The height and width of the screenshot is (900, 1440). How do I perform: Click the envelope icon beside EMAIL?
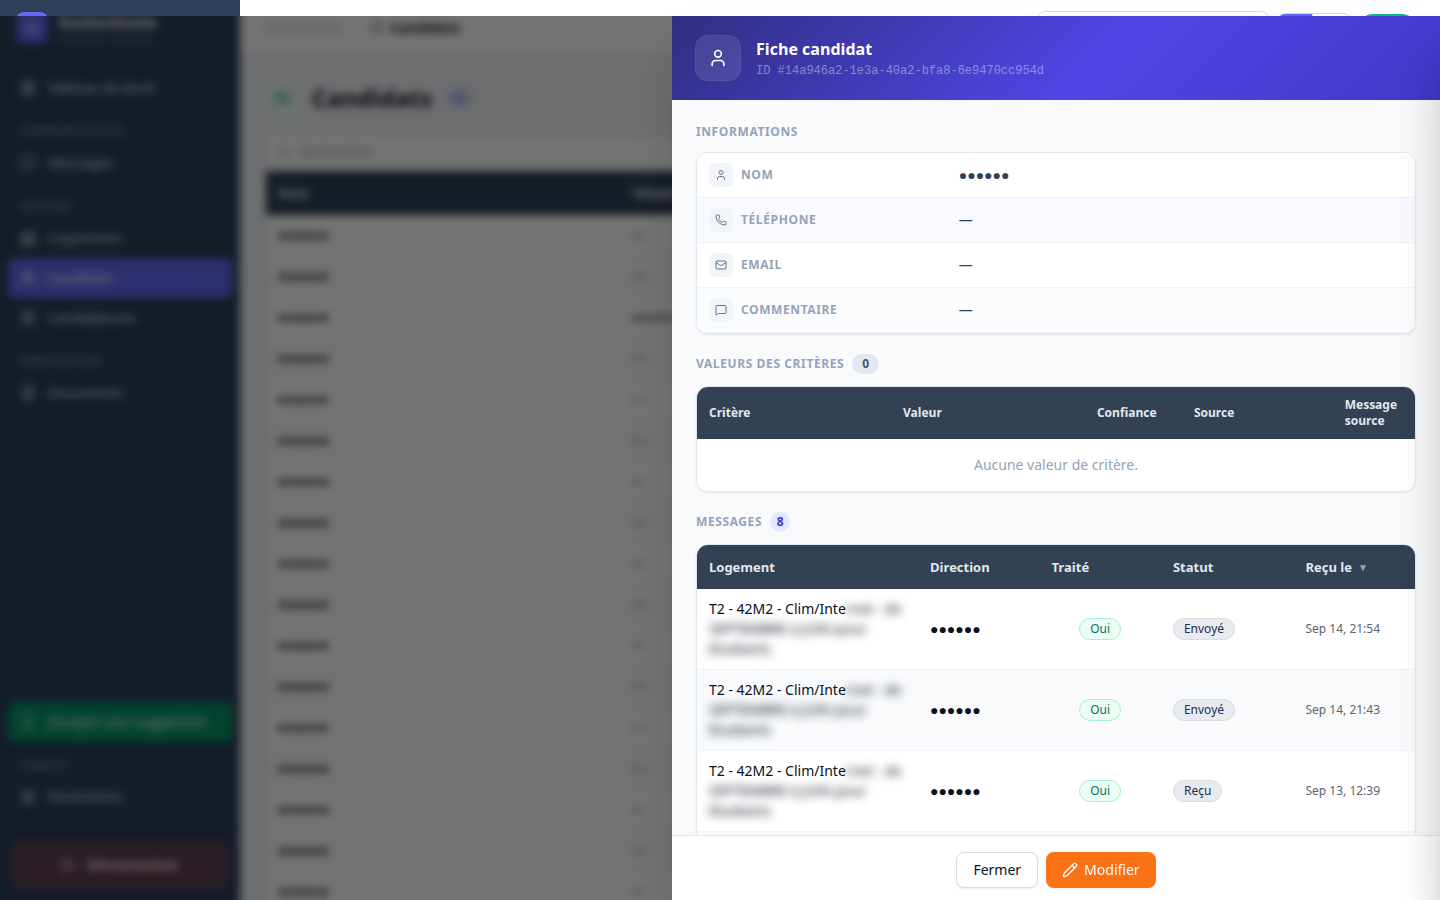tap(721, 265)
